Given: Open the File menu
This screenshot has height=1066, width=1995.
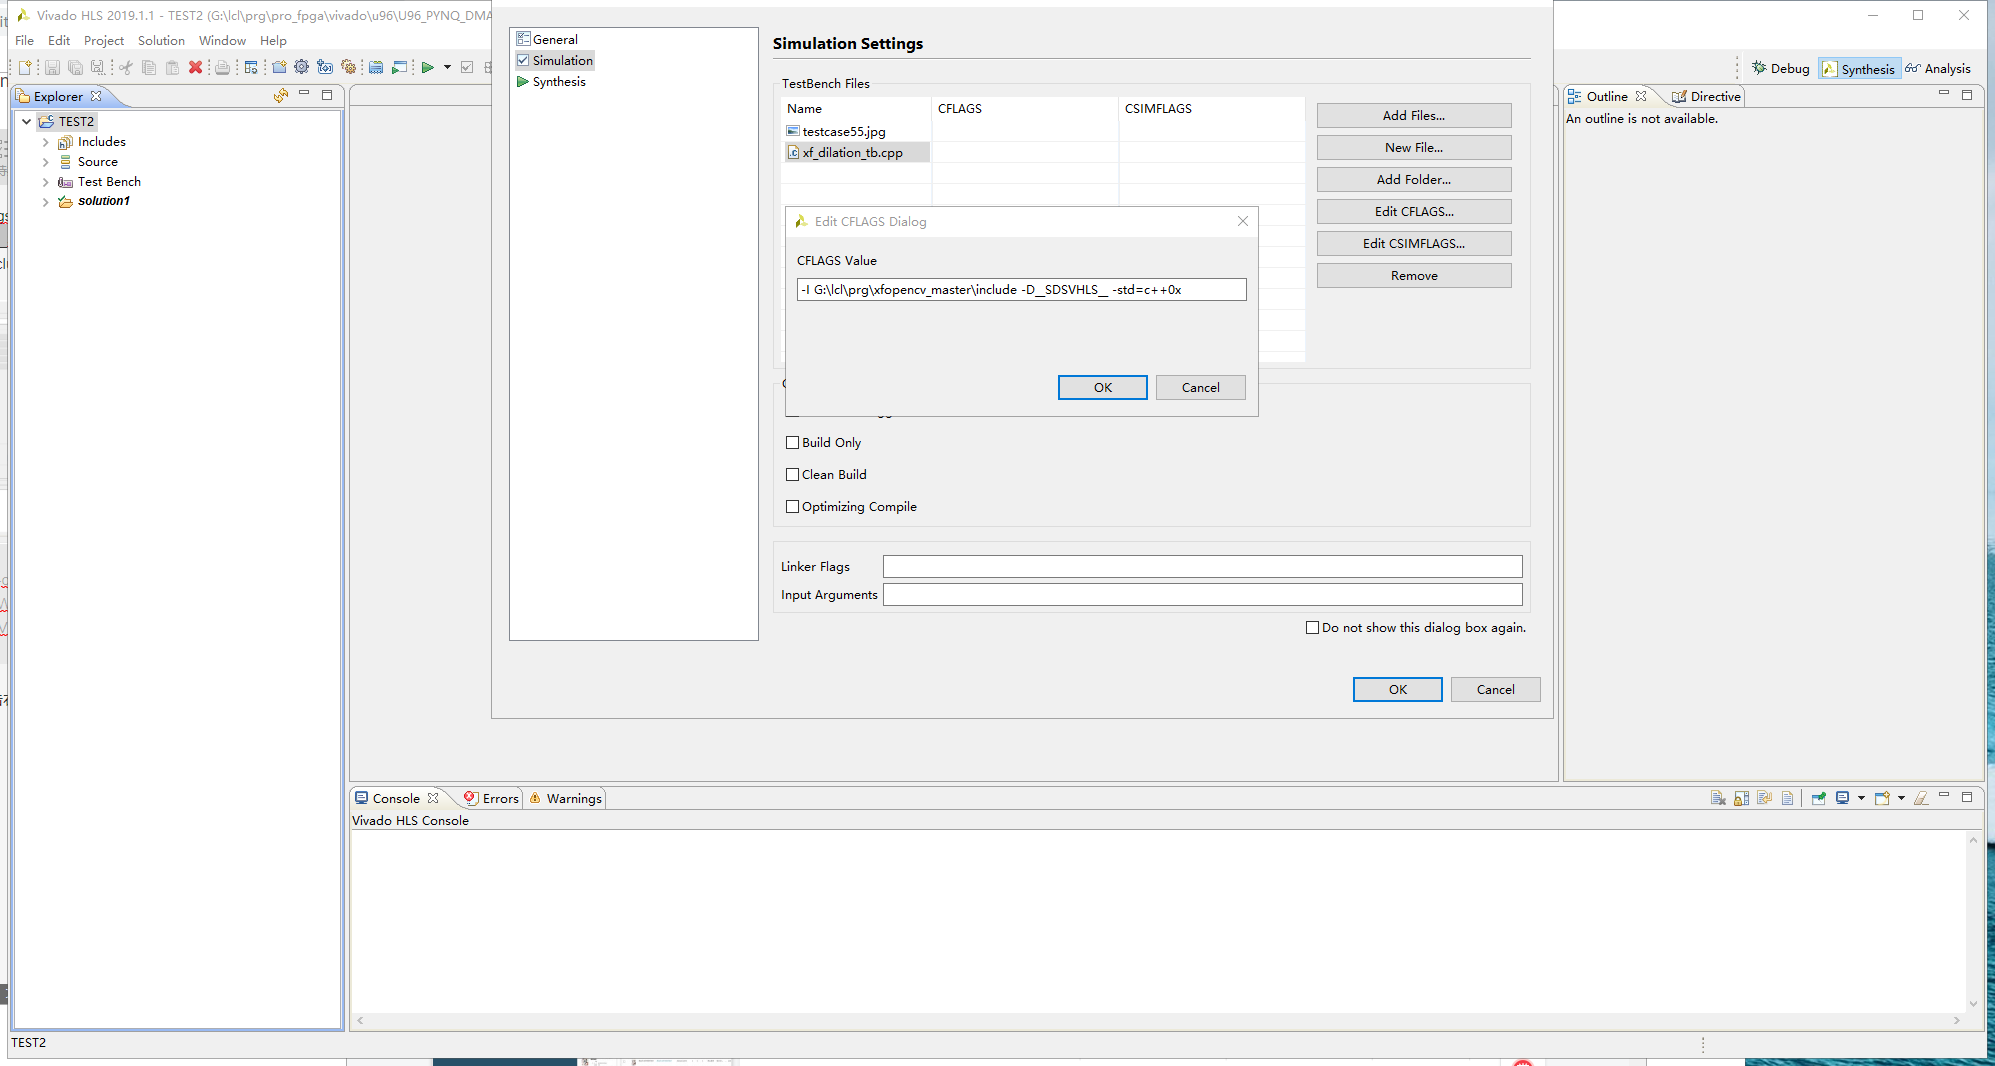Looking at the screenshot, I should click(24, 40).
